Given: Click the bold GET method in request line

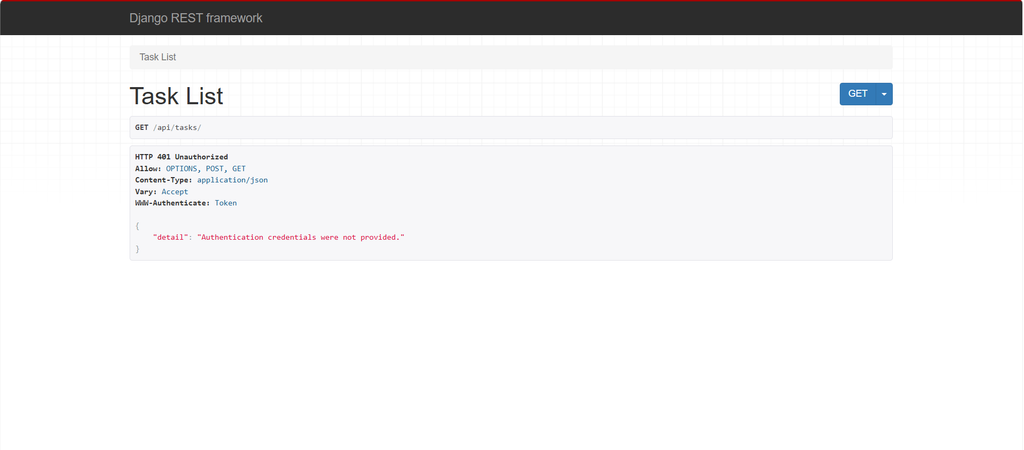Looking at the screenshot, I should tap(142, 127).
